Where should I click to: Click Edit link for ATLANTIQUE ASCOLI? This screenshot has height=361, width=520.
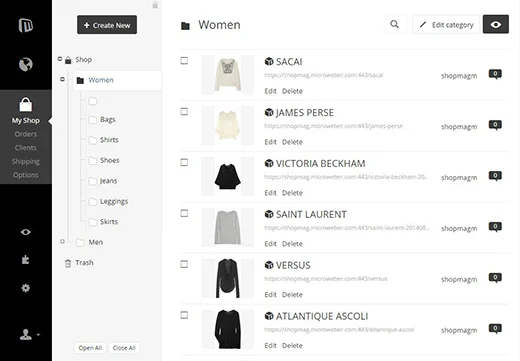point(270,346)
